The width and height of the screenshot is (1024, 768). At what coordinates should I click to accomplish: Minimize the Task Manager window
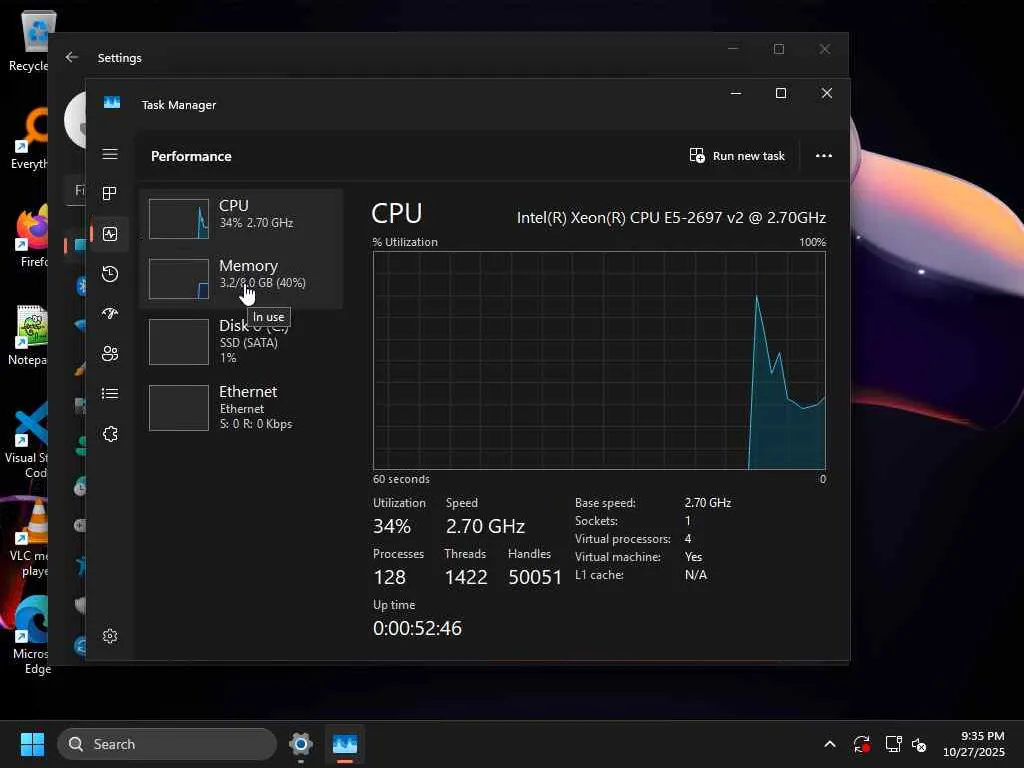tap(735, 93)
